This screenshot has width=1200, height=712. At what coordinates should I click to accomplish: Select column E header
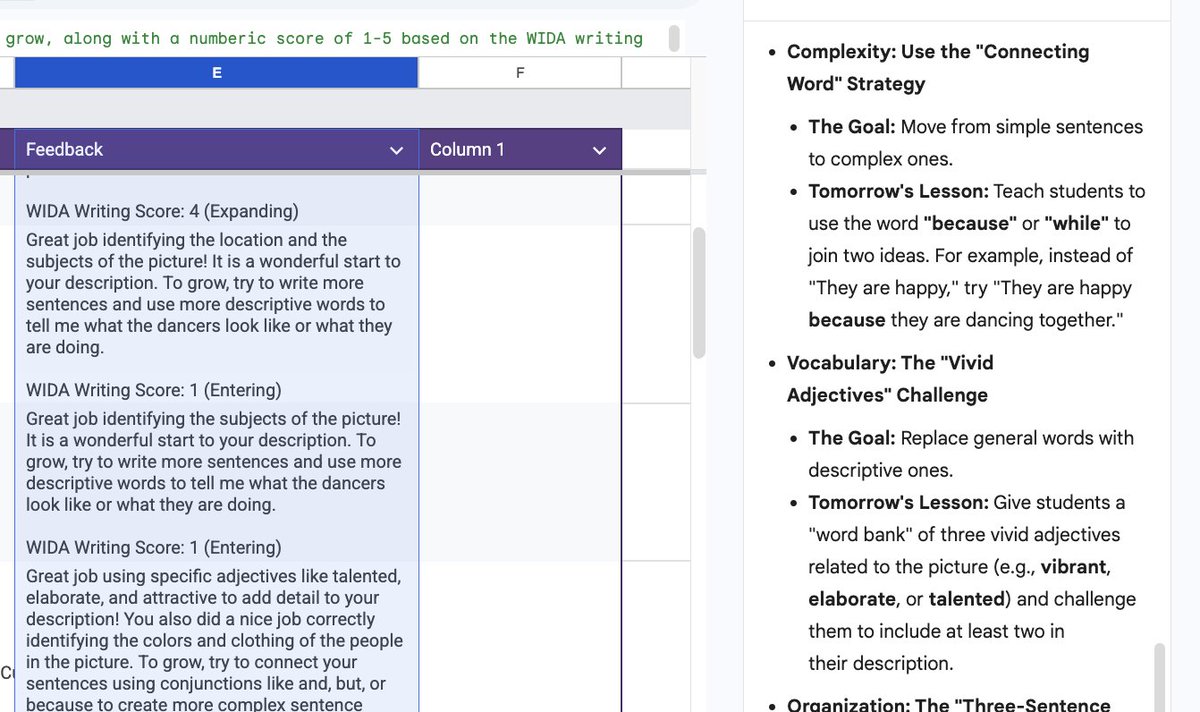pos(216,72)
